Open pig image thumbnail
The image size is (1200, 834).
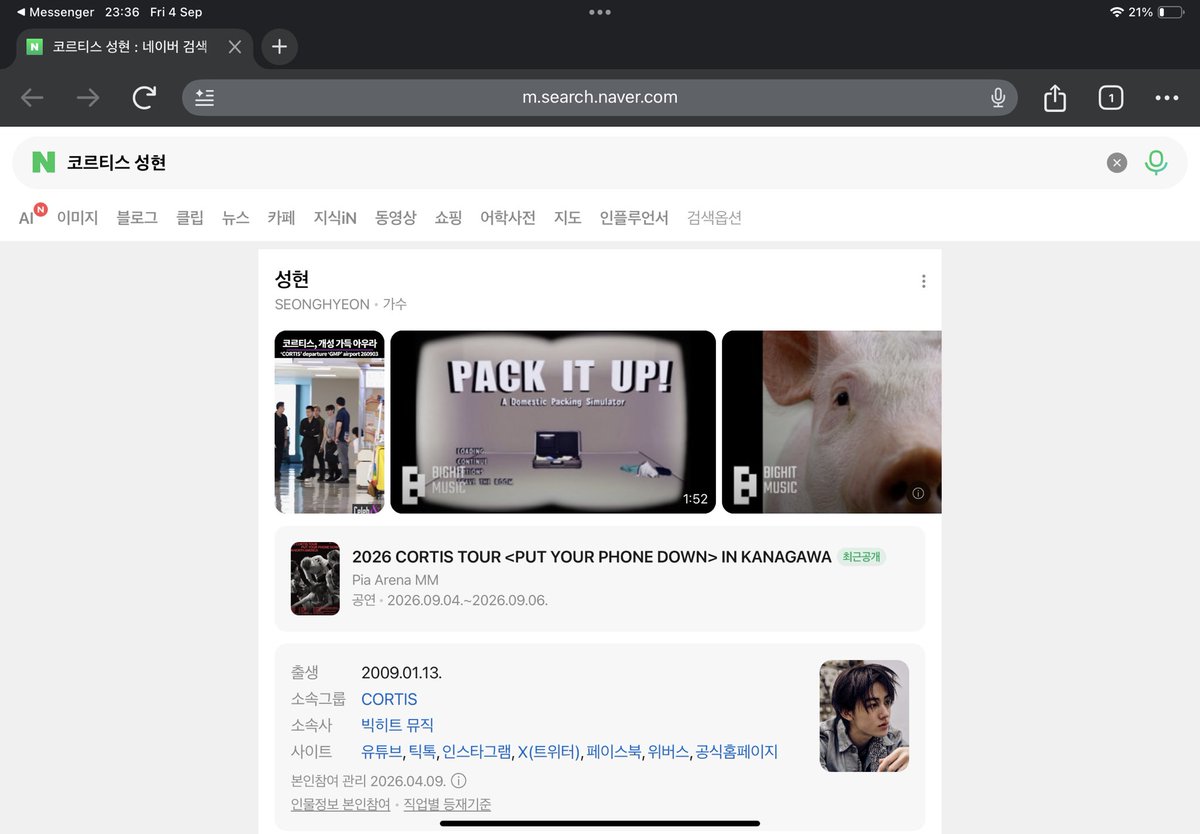click(832, 422)
